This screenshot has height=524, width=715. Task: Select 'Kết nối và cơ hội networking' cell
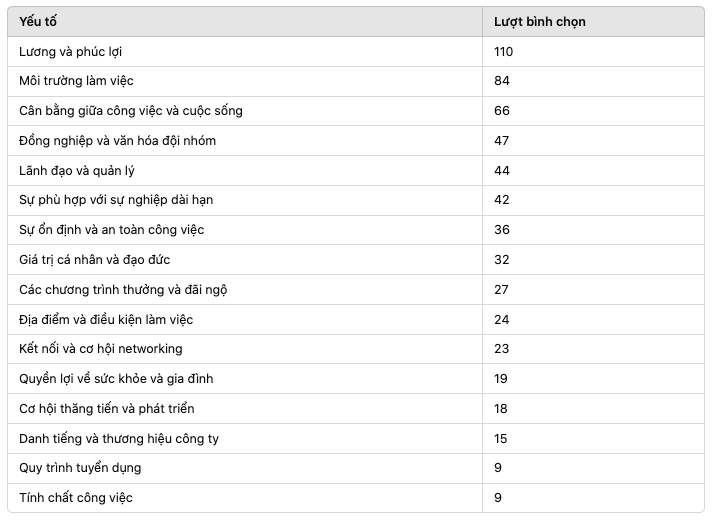245,349
